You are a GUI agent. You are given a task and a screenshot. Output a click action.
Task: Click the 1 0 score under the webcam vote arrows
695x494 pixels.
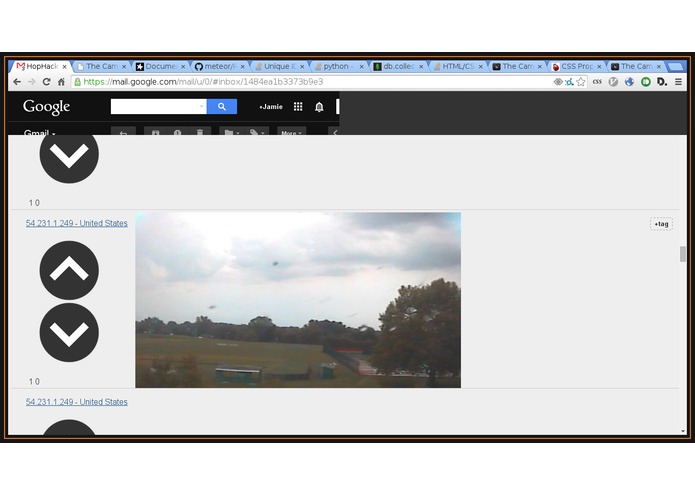click(34, 381)
